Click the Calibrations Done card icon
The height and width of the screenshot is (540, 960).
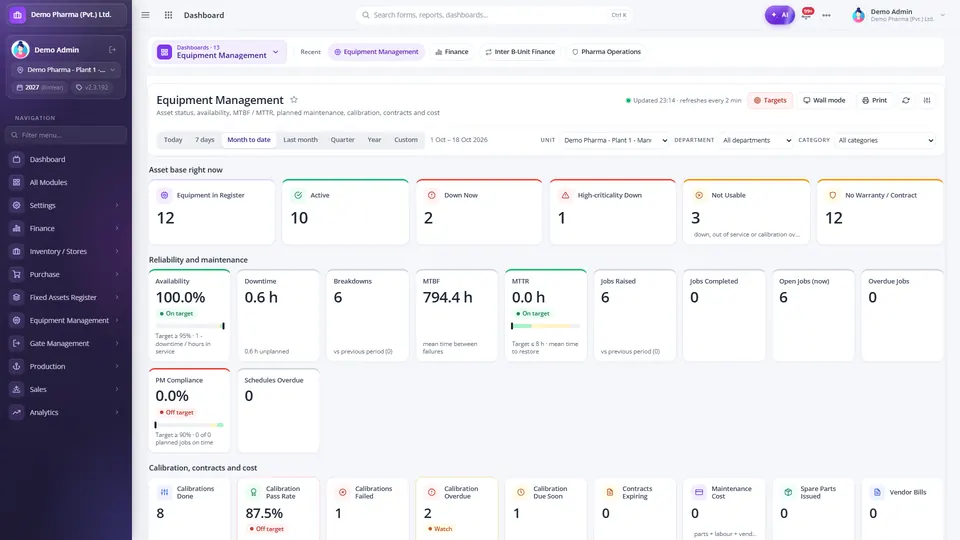pos(164,492)
